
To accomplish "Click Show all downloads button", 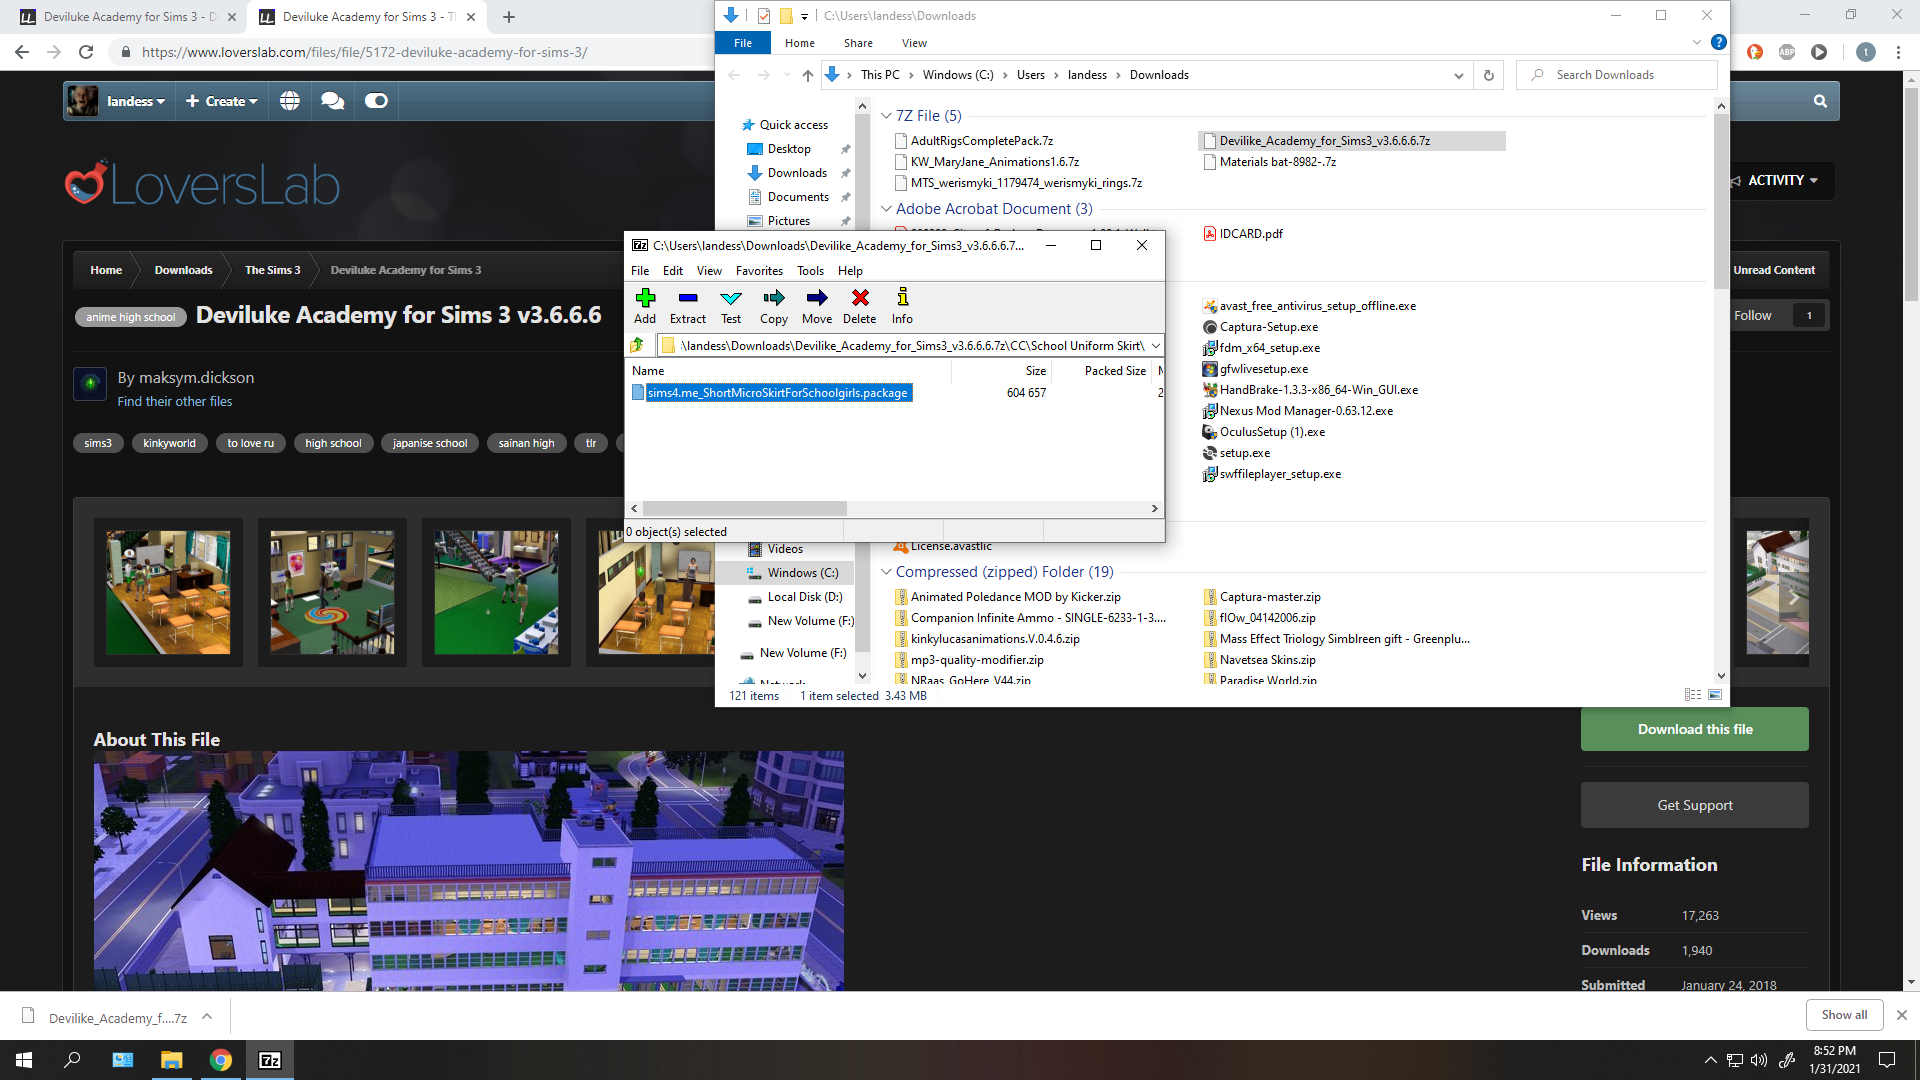I will (x=1844, y=1015).
